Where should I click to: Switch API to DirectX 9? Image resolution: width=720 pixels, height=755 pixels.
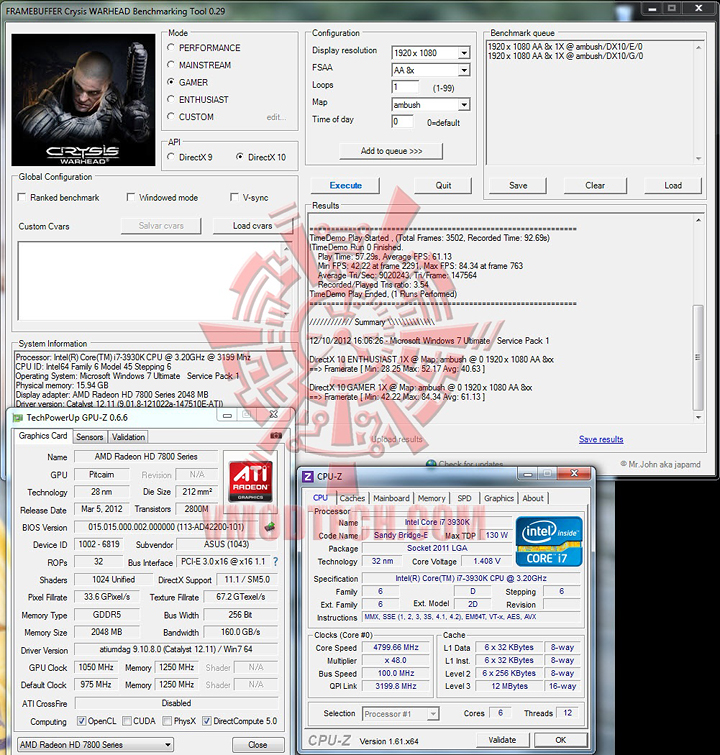(x=170, y=157)
